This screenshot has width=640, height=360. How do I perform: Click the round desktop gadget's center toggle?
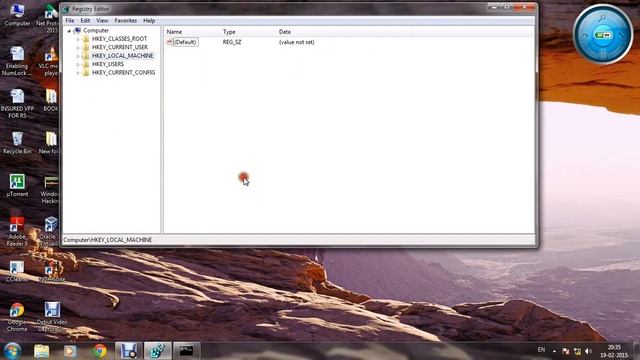click(603, 35)
